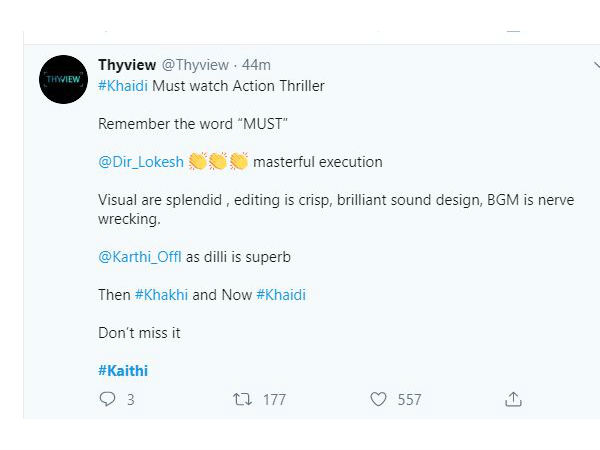This screenshot has height=450, width=600.
Task: Expand the tweet options chevron
Action: coord(596,65)
